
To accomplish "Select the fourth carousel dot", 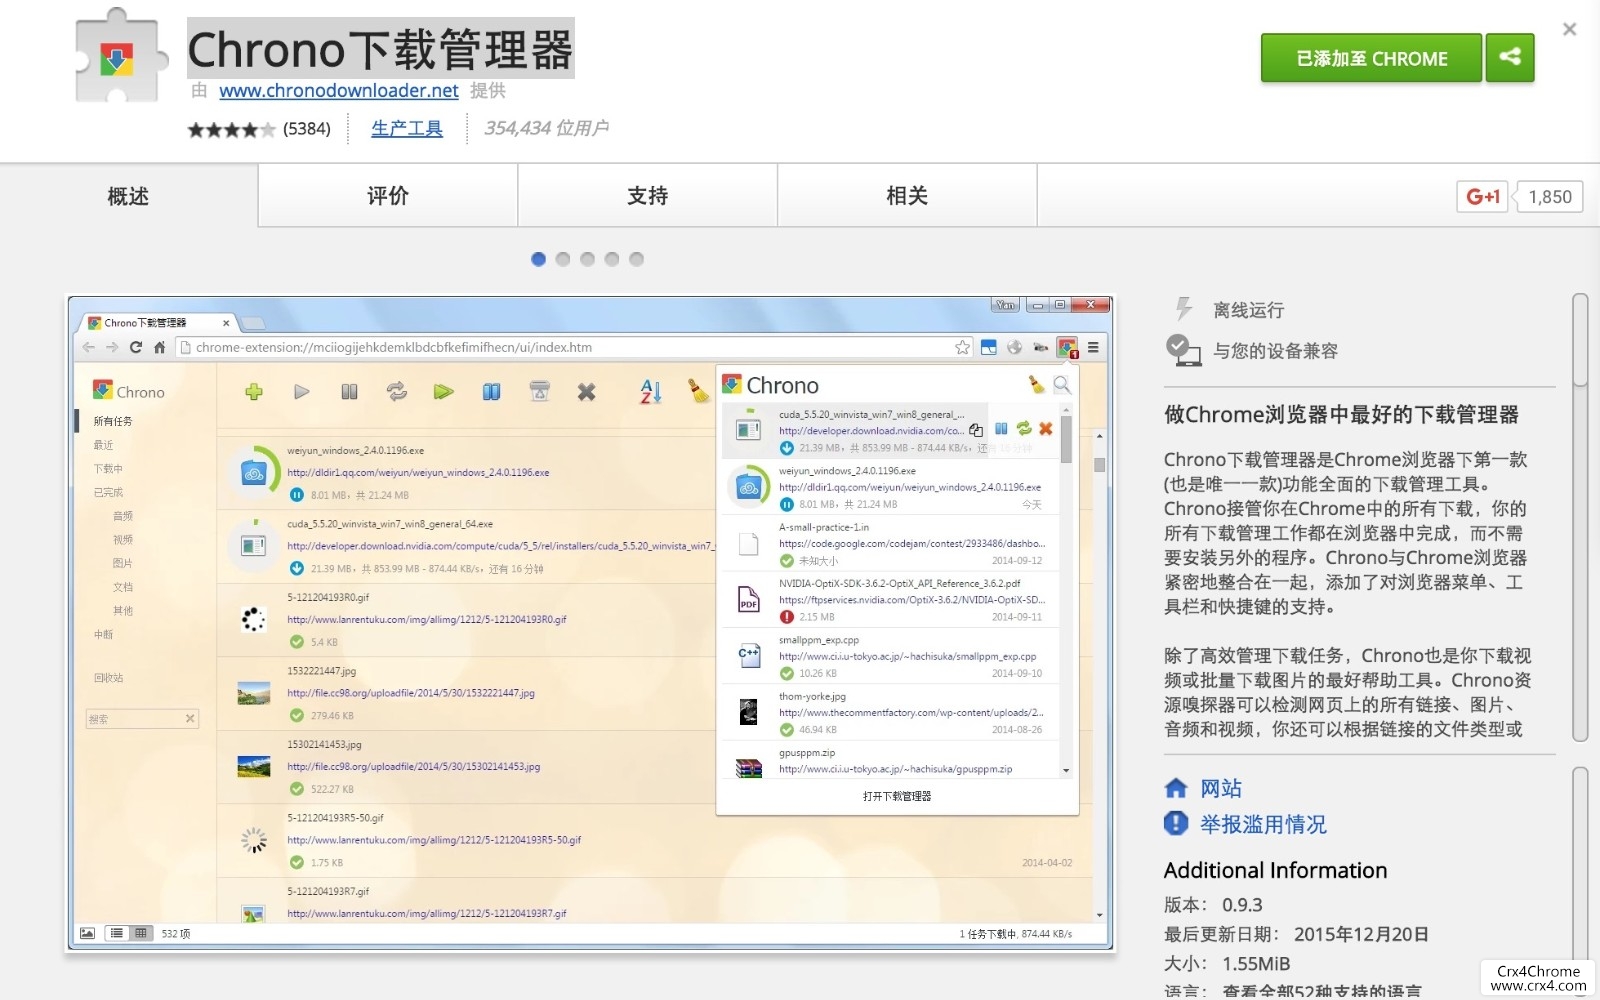I will 612,259.
